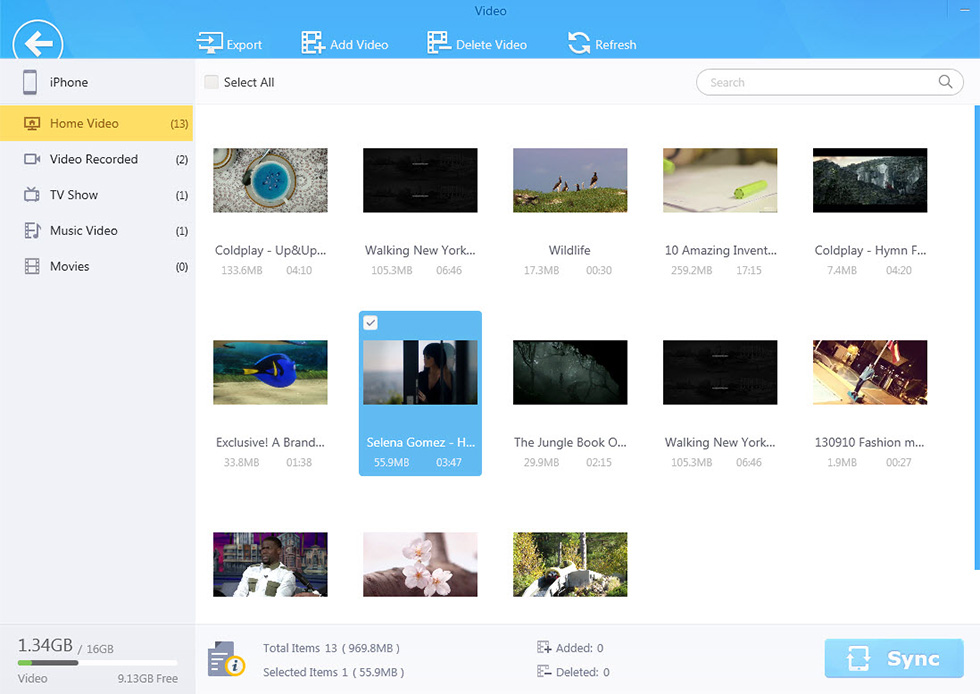Click the TV Show television icon
980x694 pixels.
coord(32,194)
